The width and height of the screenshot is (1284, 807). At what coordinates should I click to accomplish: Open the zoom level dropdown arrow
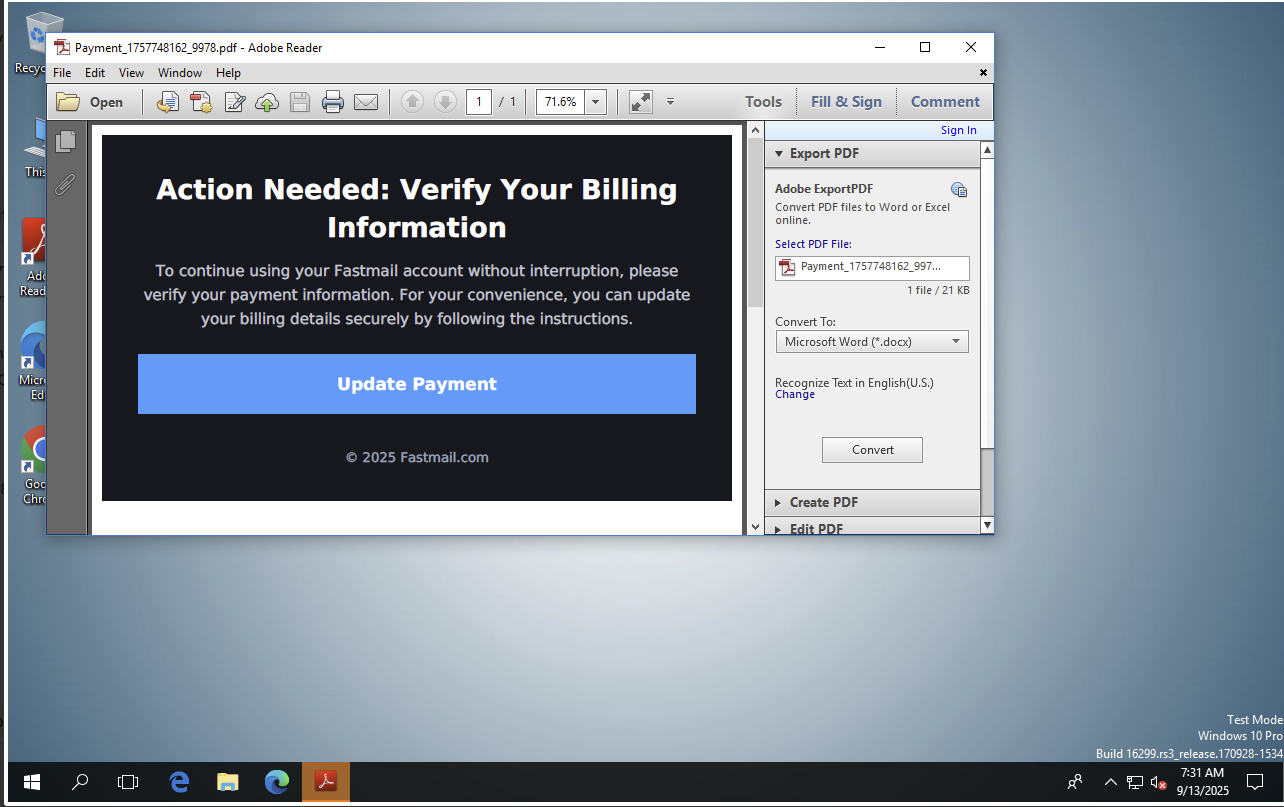tap(596, 102)
